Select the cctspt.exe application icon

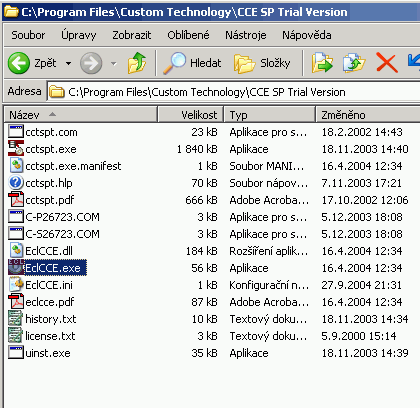(x=16, y=149)
